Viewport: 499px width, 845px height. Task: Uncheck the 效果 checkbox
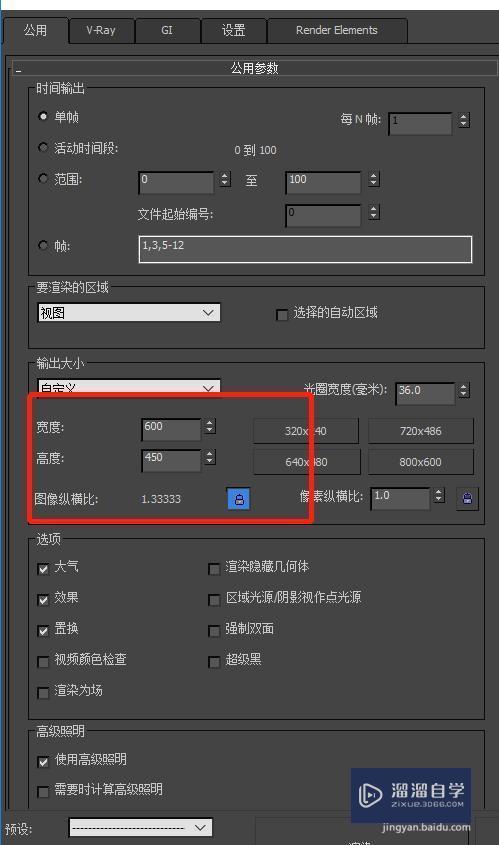[44, 600]
